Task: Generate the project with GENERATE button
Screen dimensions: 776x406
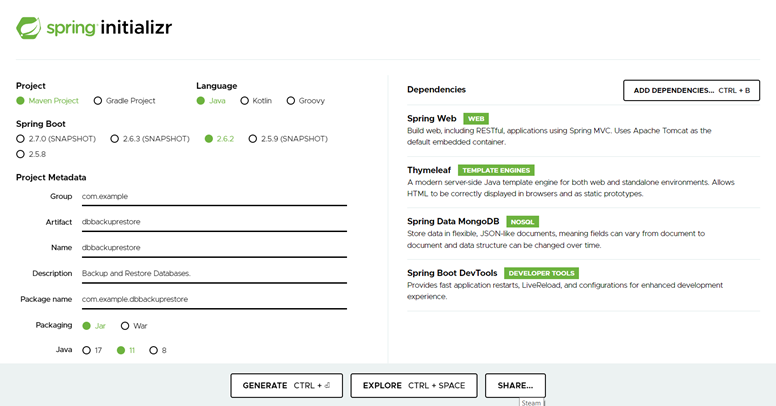Action: [x=287, y=386]
